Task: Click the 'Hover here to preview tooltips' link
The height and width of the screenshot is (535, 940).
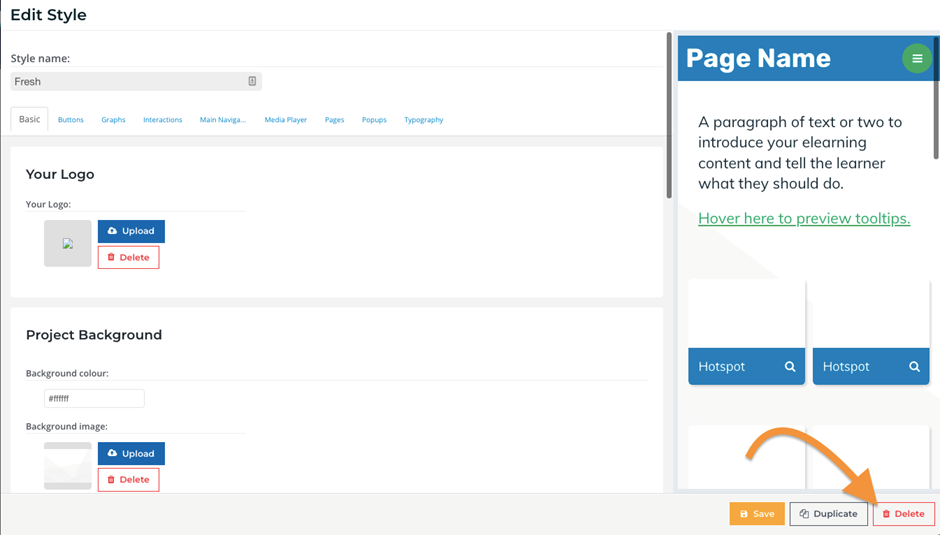Action: pyautogui.click(x=804, y=218)
